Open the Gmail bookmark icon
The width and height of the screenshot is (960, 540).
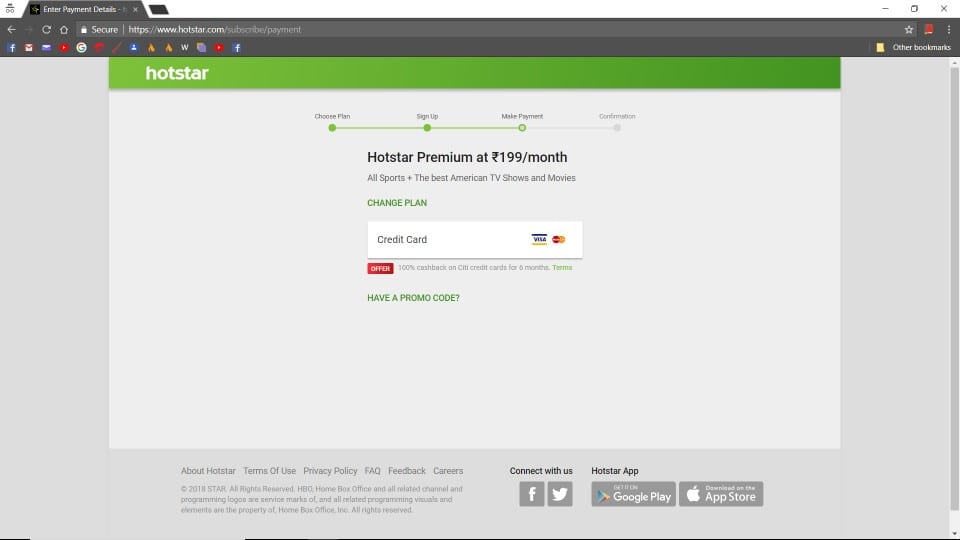[x=29, y=47]
